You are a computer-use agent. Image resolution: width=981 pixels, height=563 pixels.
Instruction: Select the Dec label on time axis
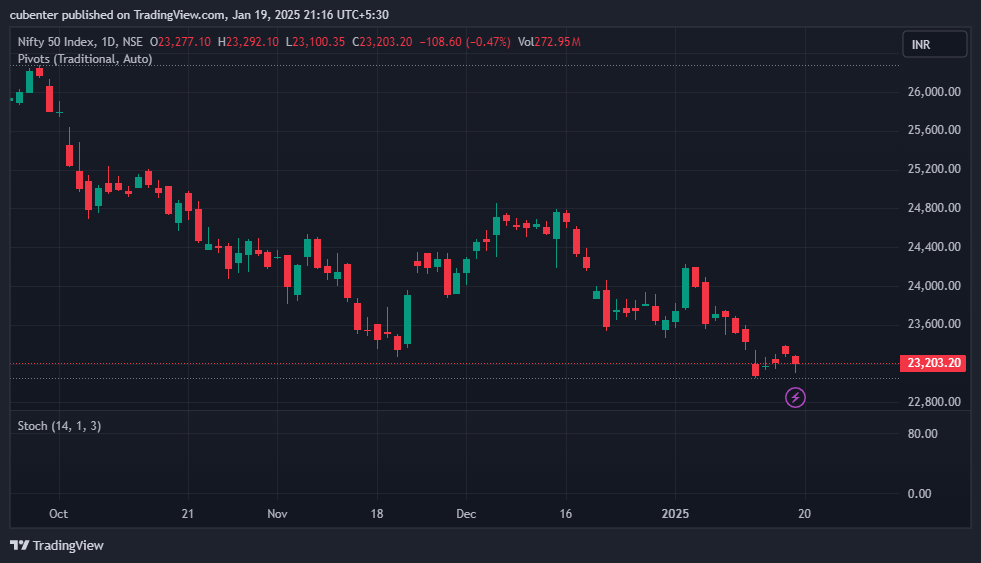465,513
